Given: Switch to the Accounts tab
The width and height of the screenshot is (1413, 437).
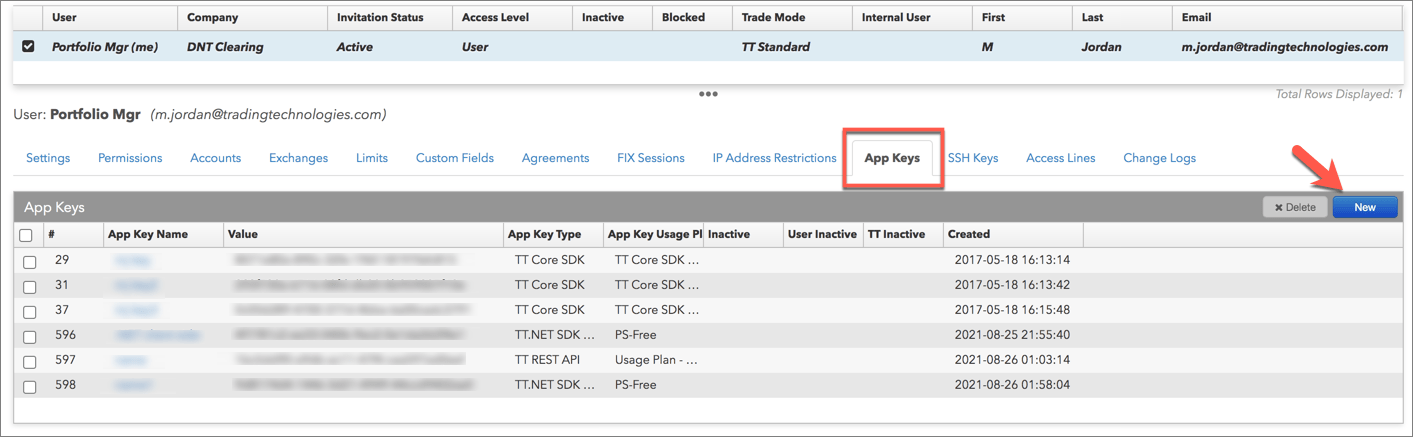Looking at the screenshot, I should click(x=216, y=158).
